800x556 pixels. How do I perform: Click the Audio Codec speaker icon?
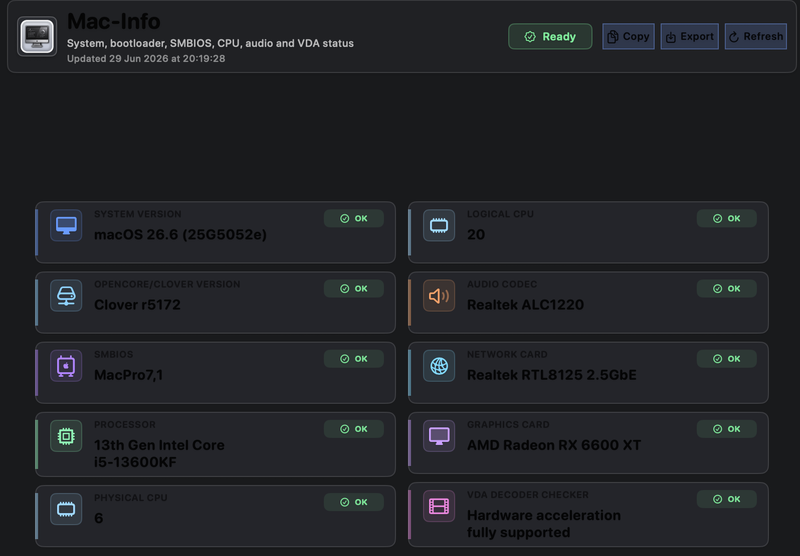439,295
